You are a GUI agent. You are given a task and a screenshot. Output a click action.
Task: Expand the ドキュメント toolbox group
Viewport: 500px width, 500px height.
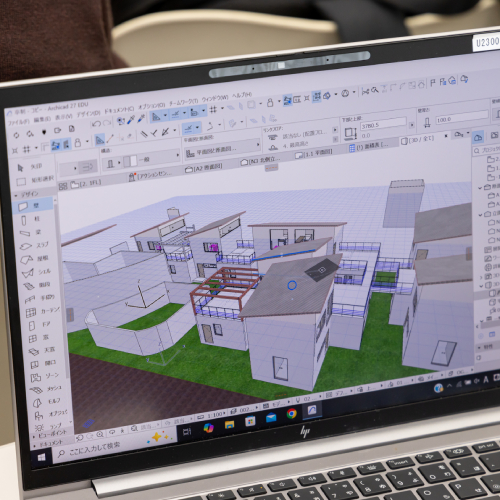tap(34, 446)
